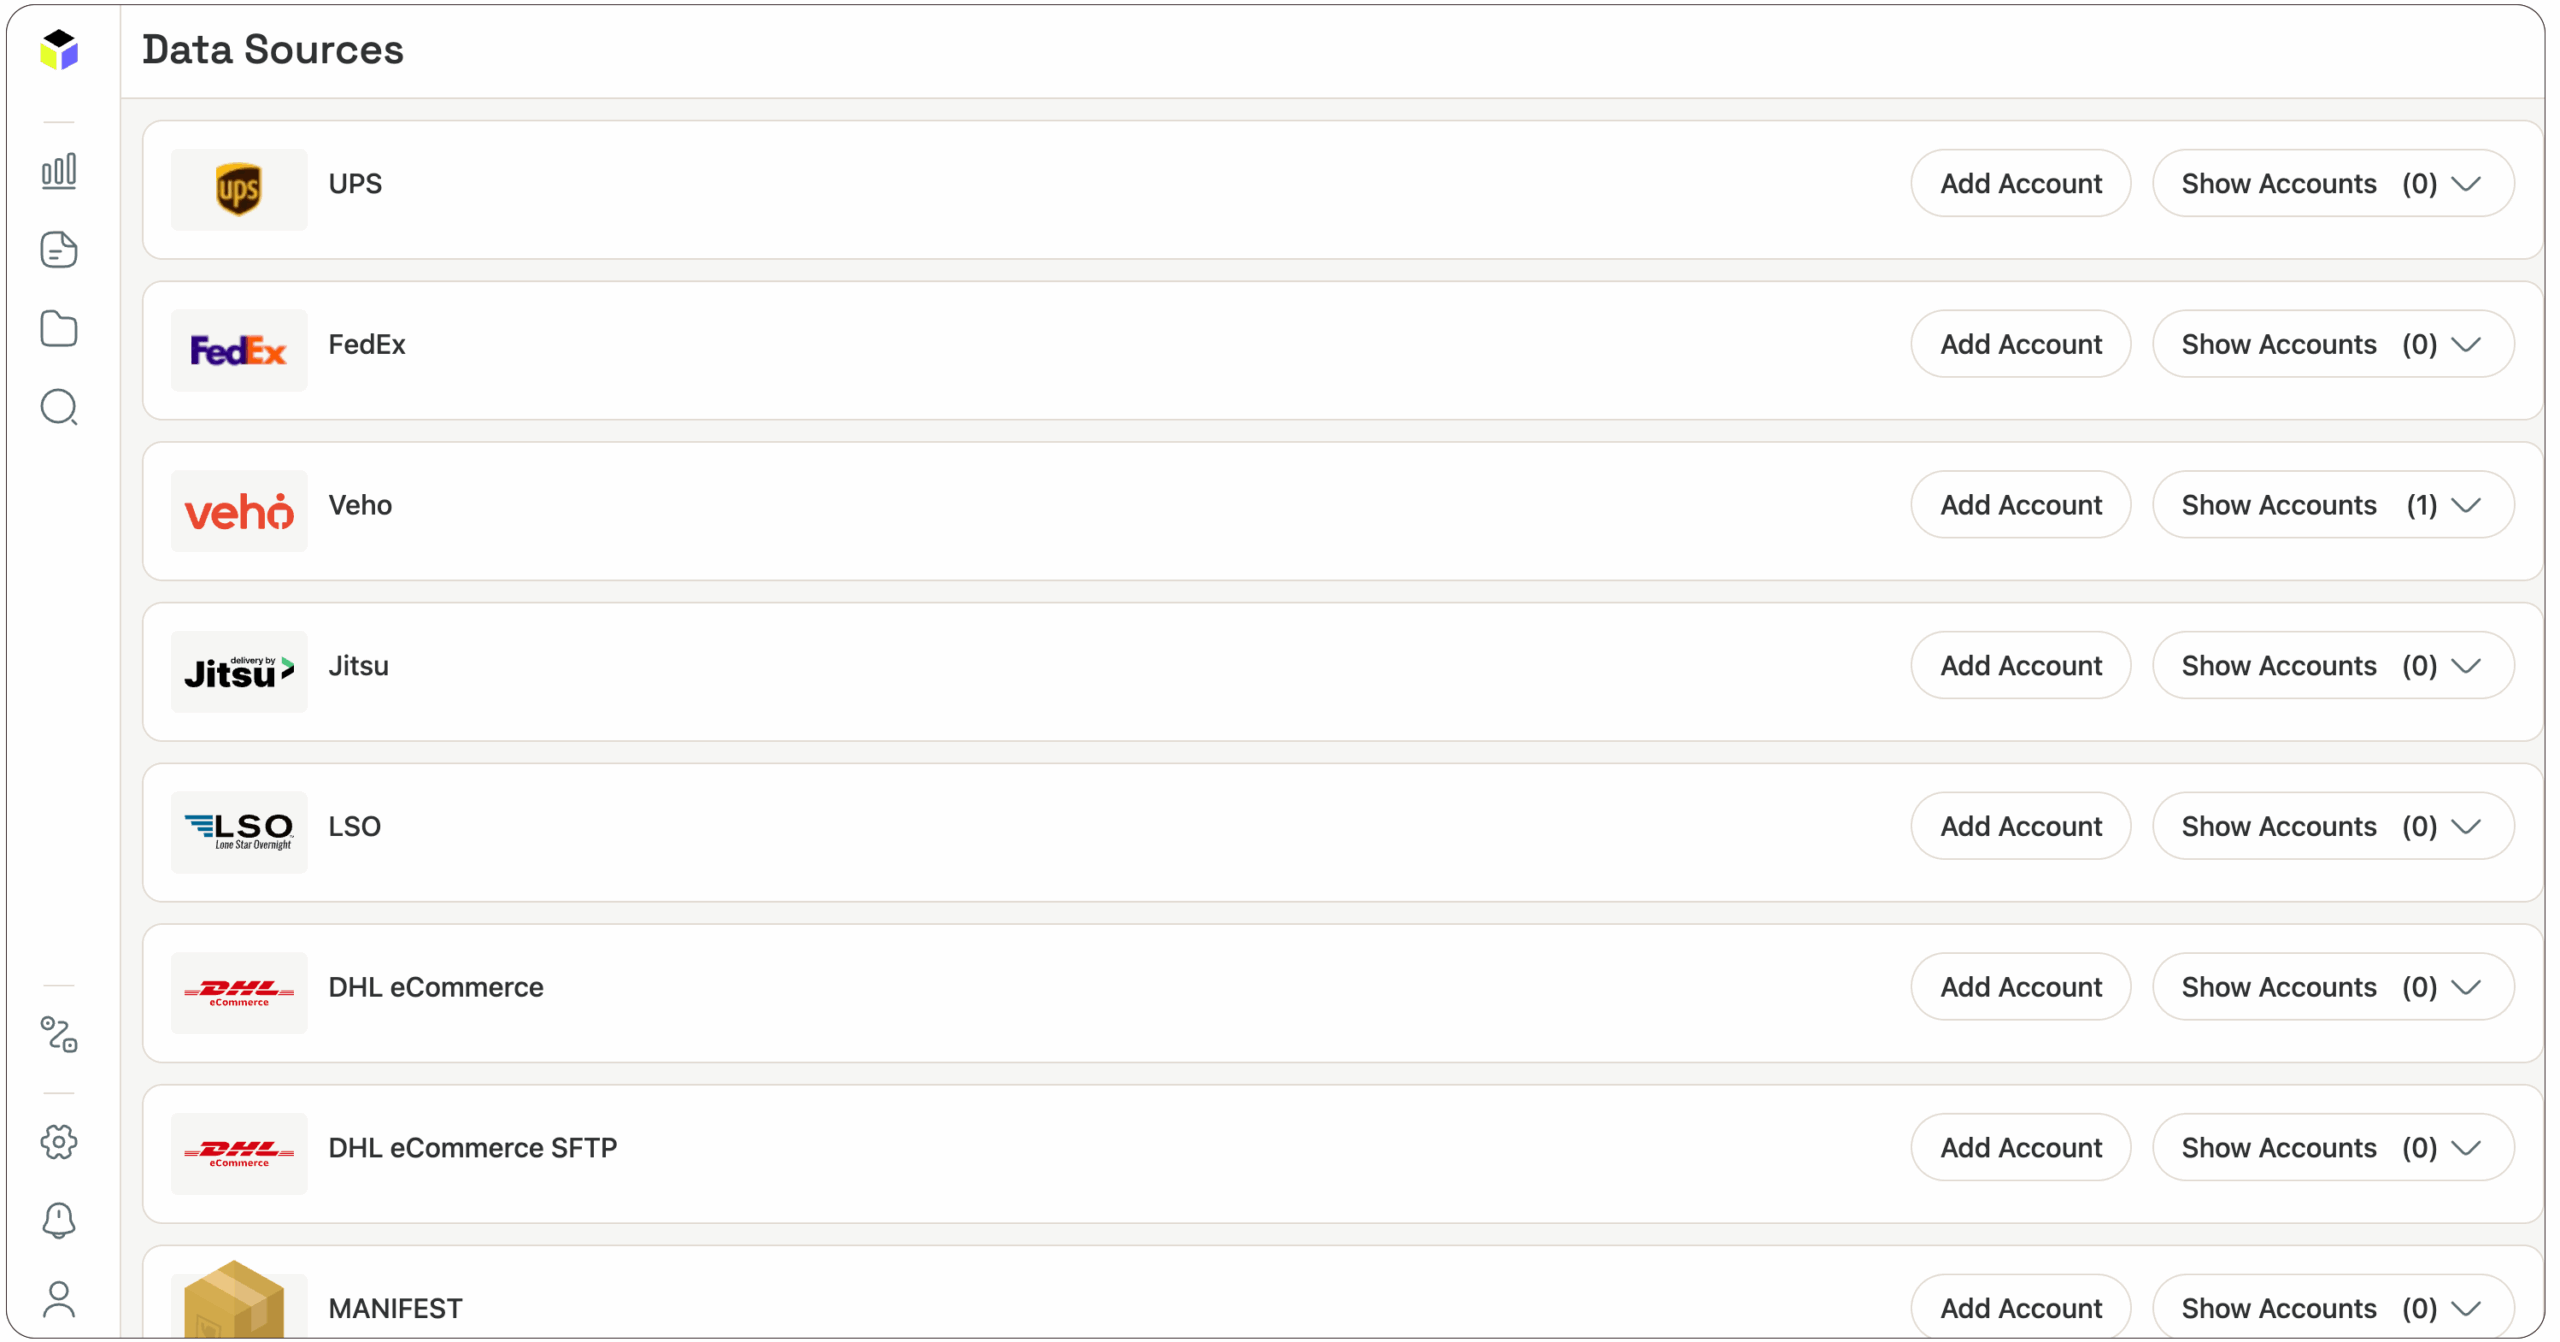Image resolution: width=2560 pixels, height=1342 pixels.
Task: Click the search magnifier sidebar icon
Action: click(59, 408)
